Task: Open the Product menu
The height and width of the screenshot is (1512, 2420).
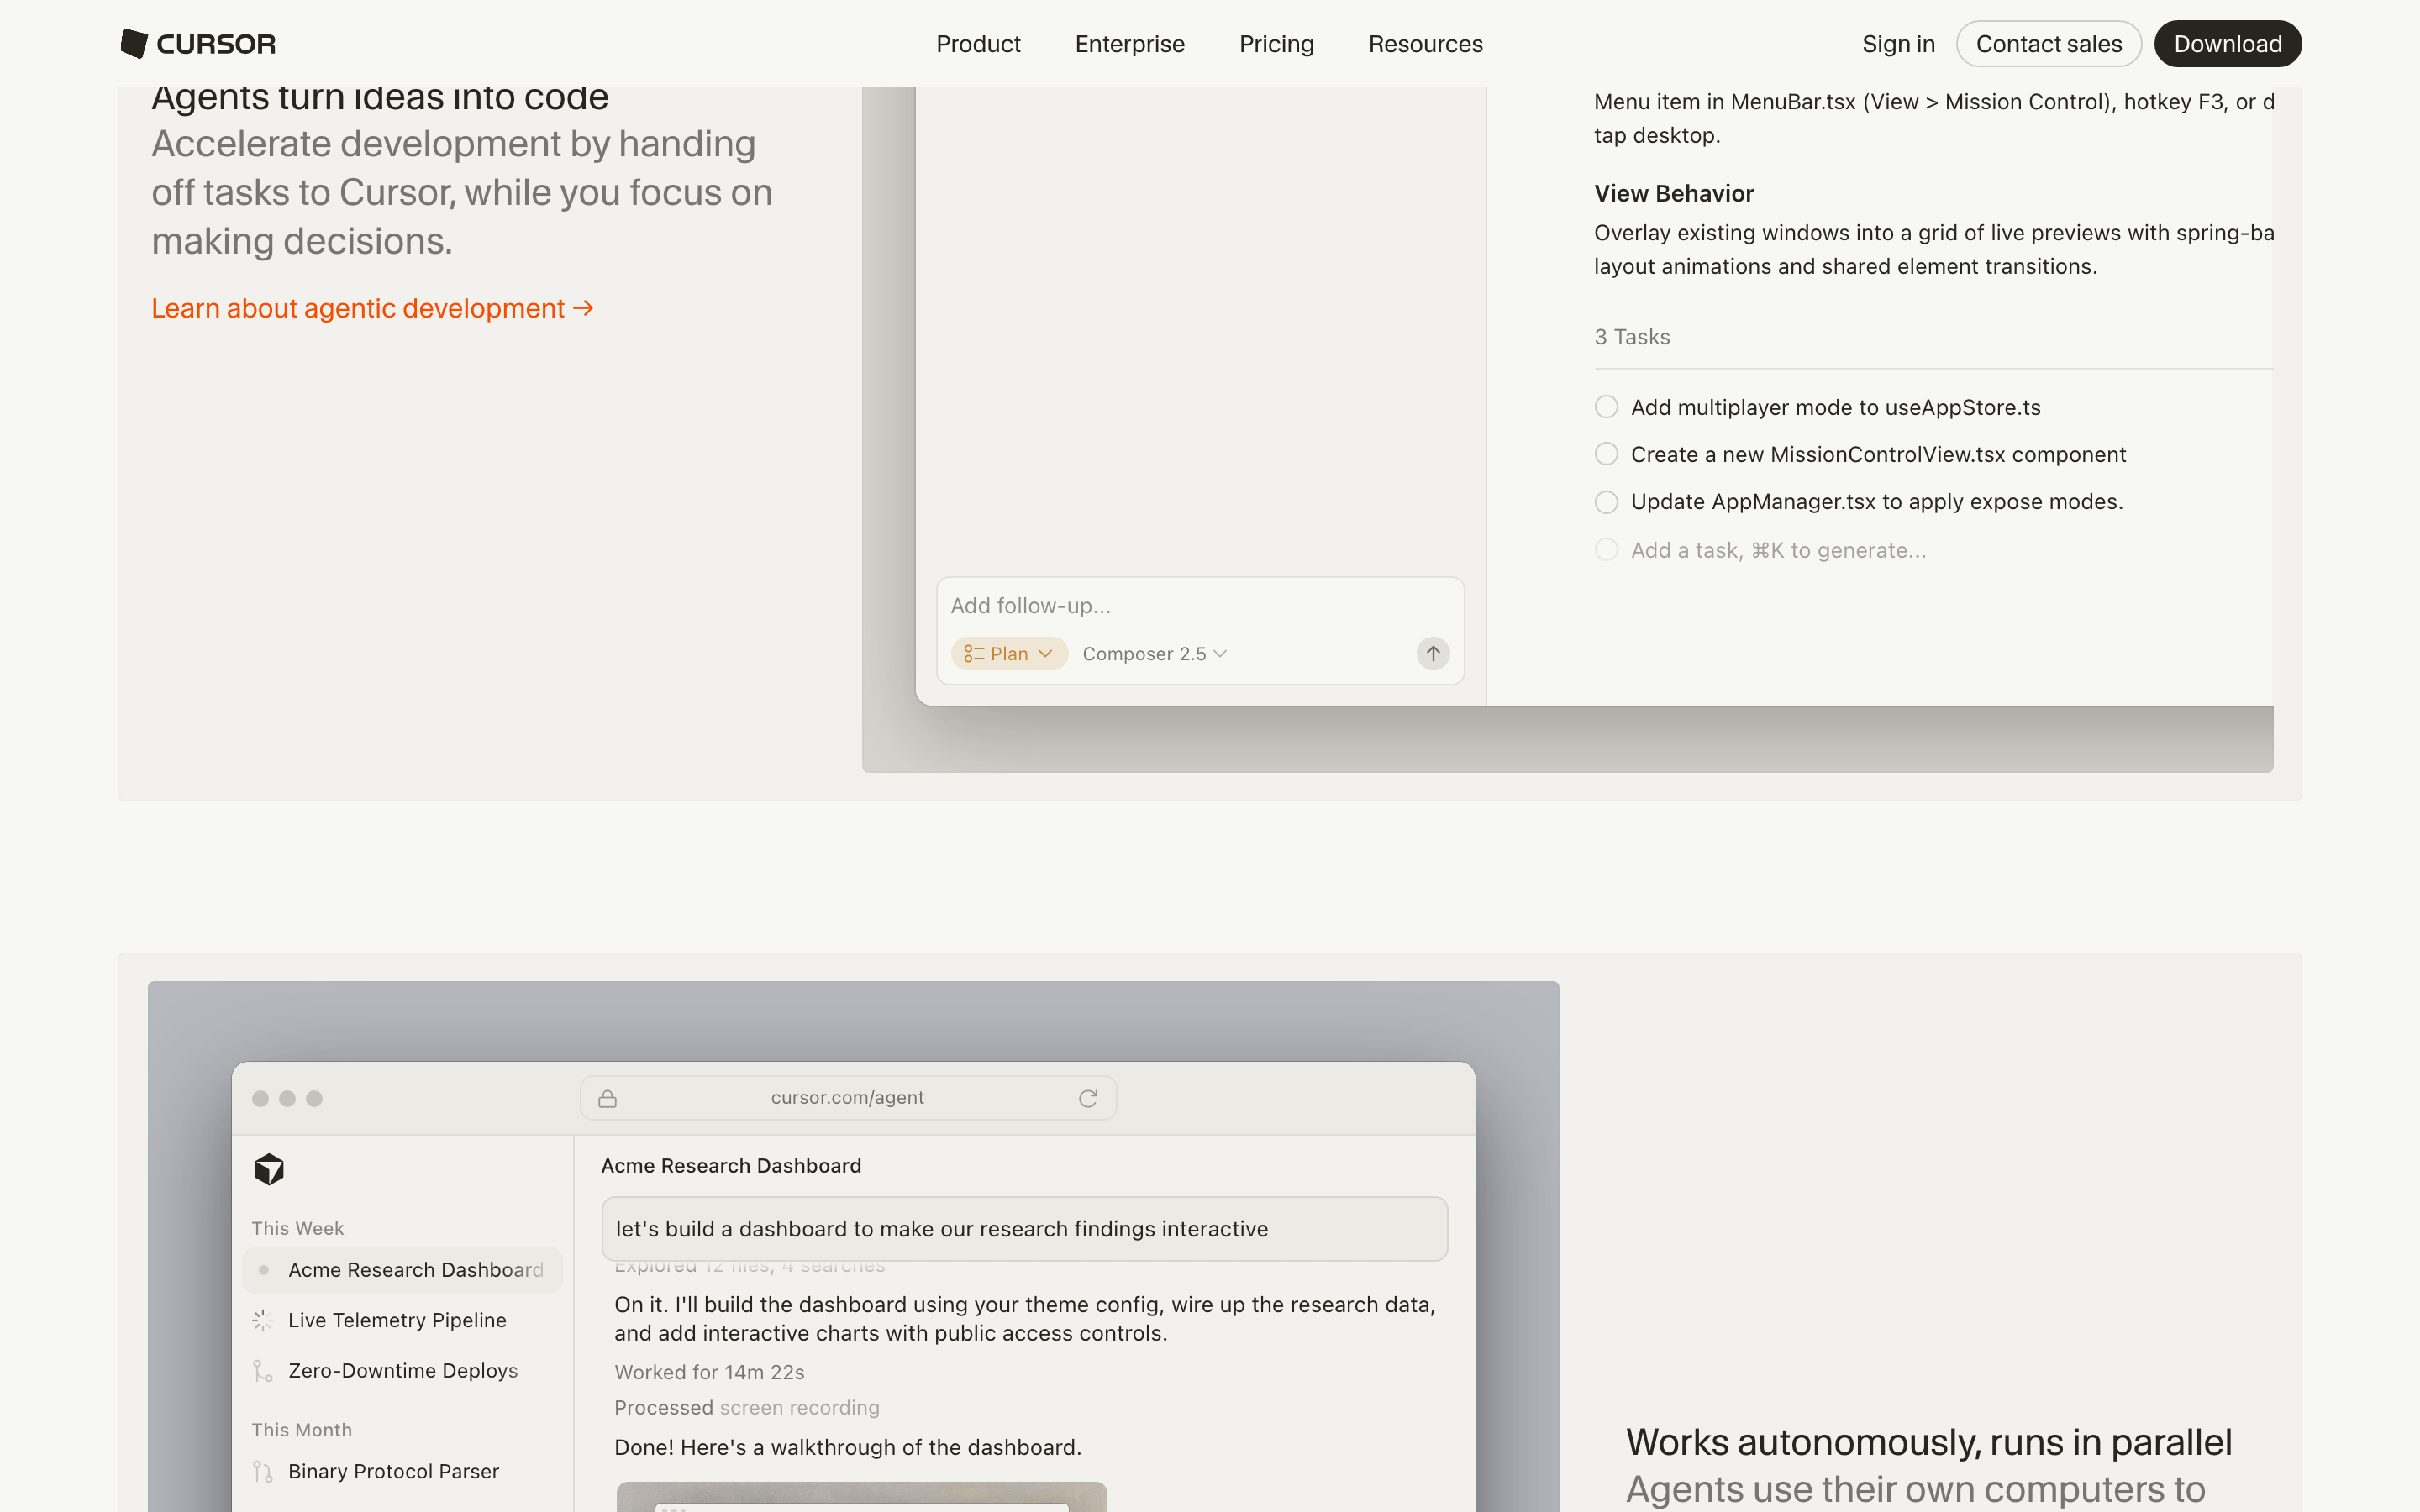Action: [978, 44]
